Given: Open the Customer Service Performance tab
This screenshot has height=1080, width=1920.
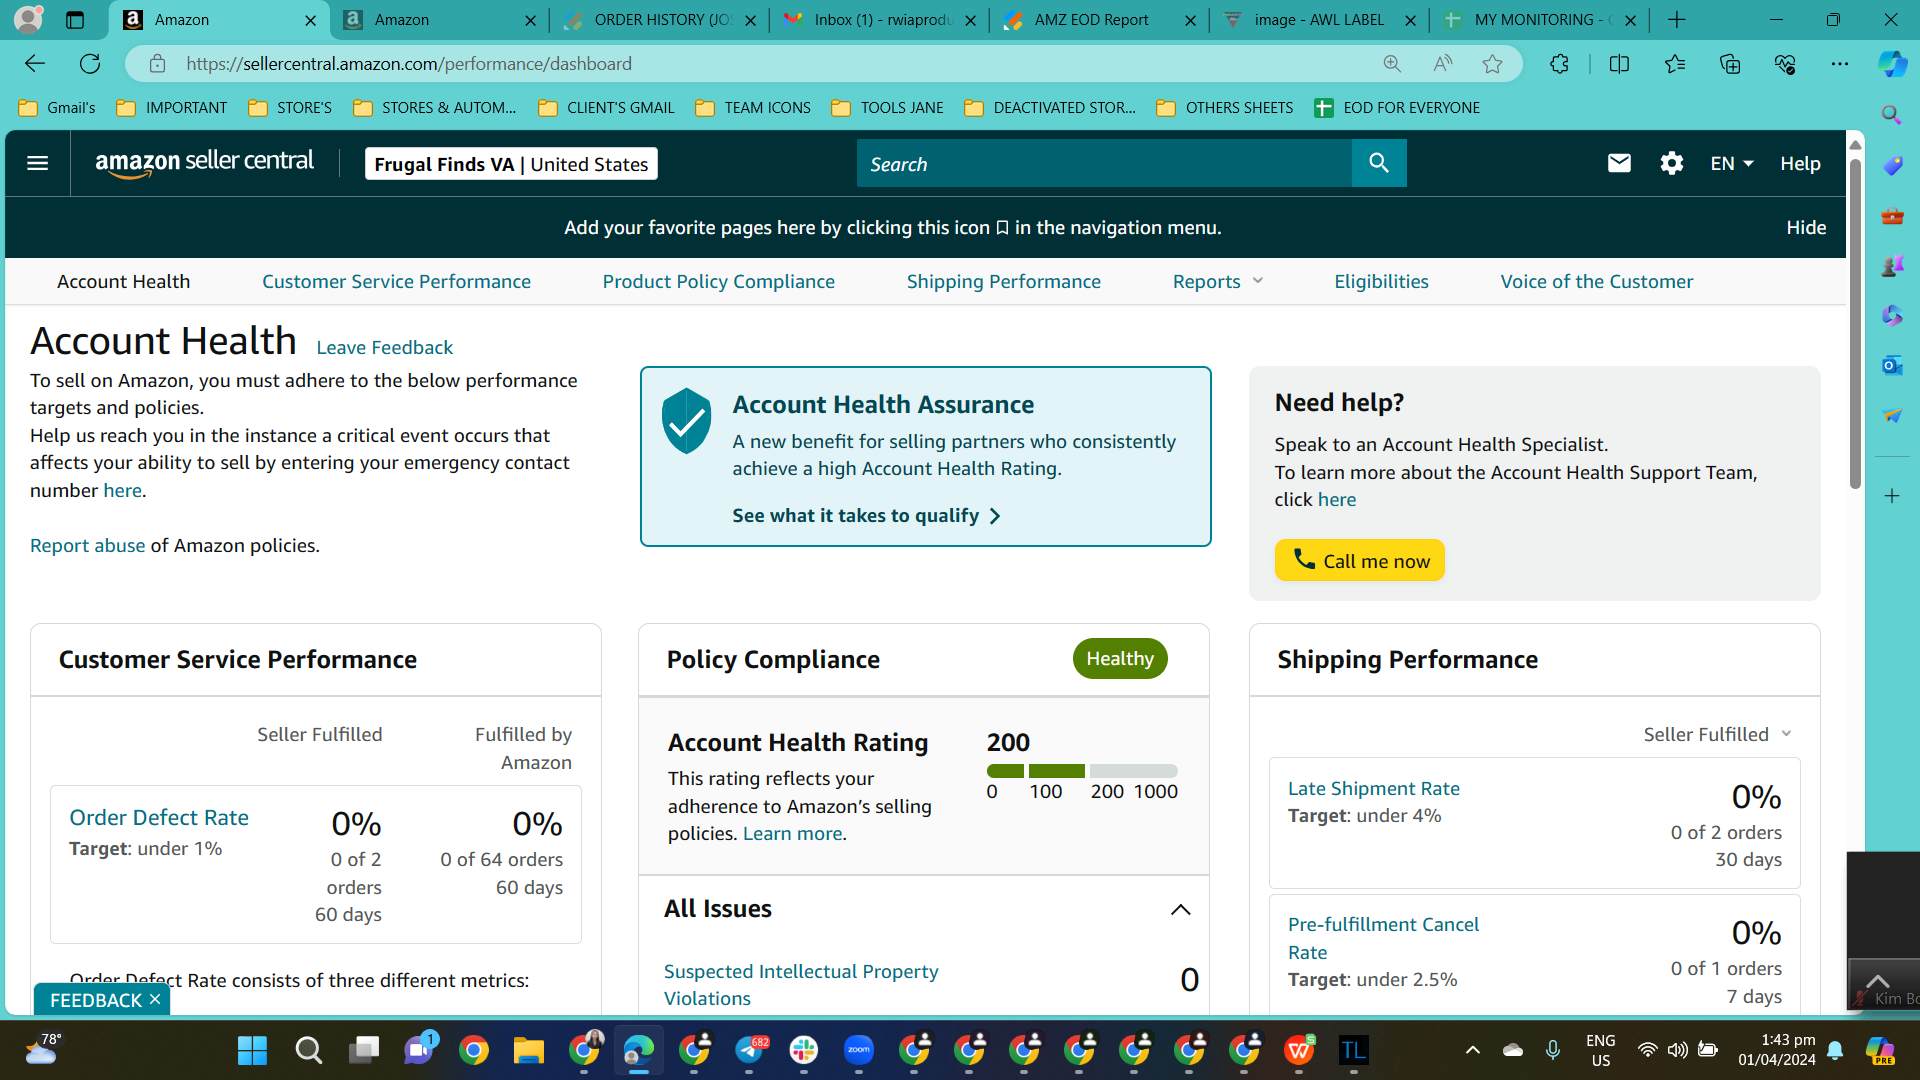Looking at the screenshot, I should (x=396, y=282).
